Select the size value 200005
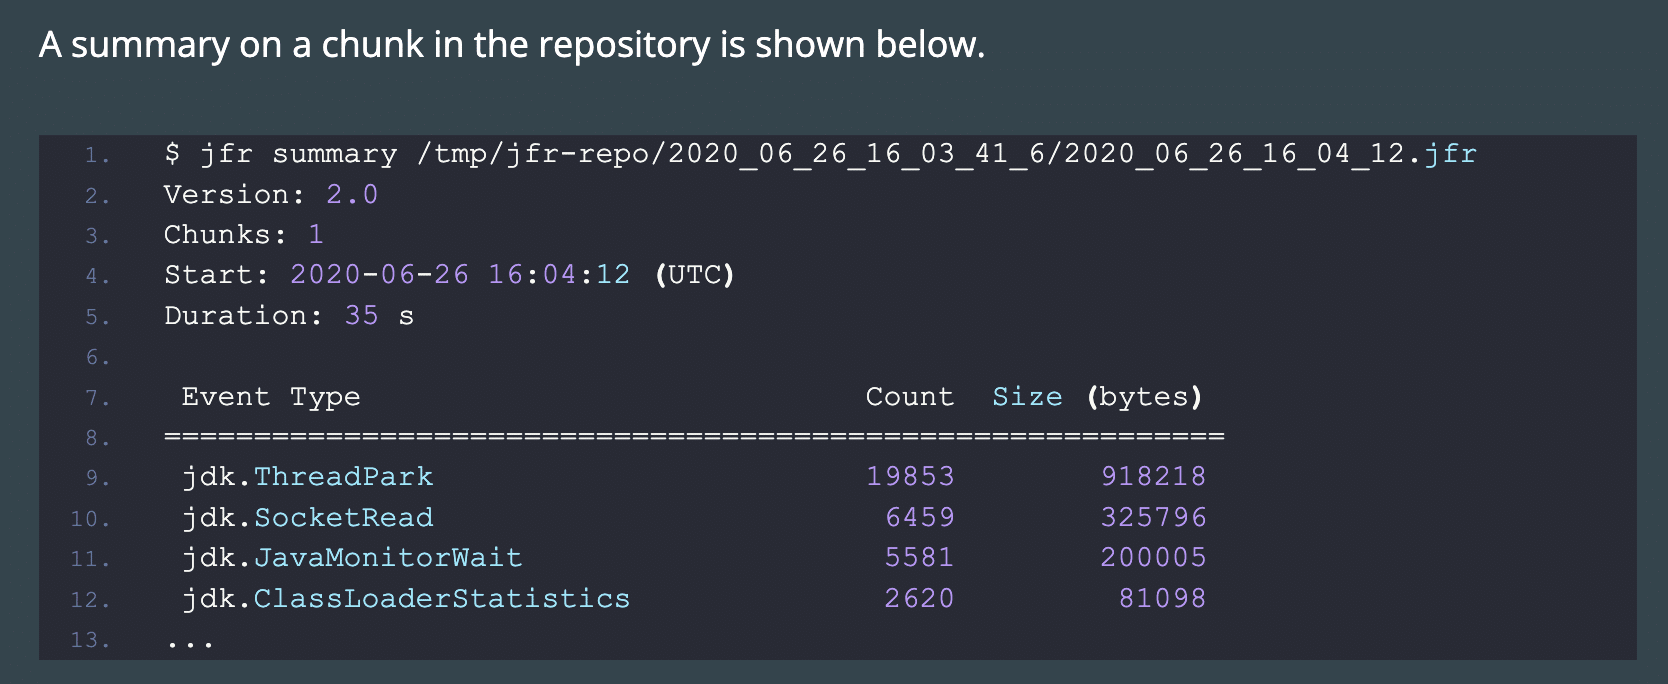The height and width of the screenshot is (684, 1668). click(1153, 557)
